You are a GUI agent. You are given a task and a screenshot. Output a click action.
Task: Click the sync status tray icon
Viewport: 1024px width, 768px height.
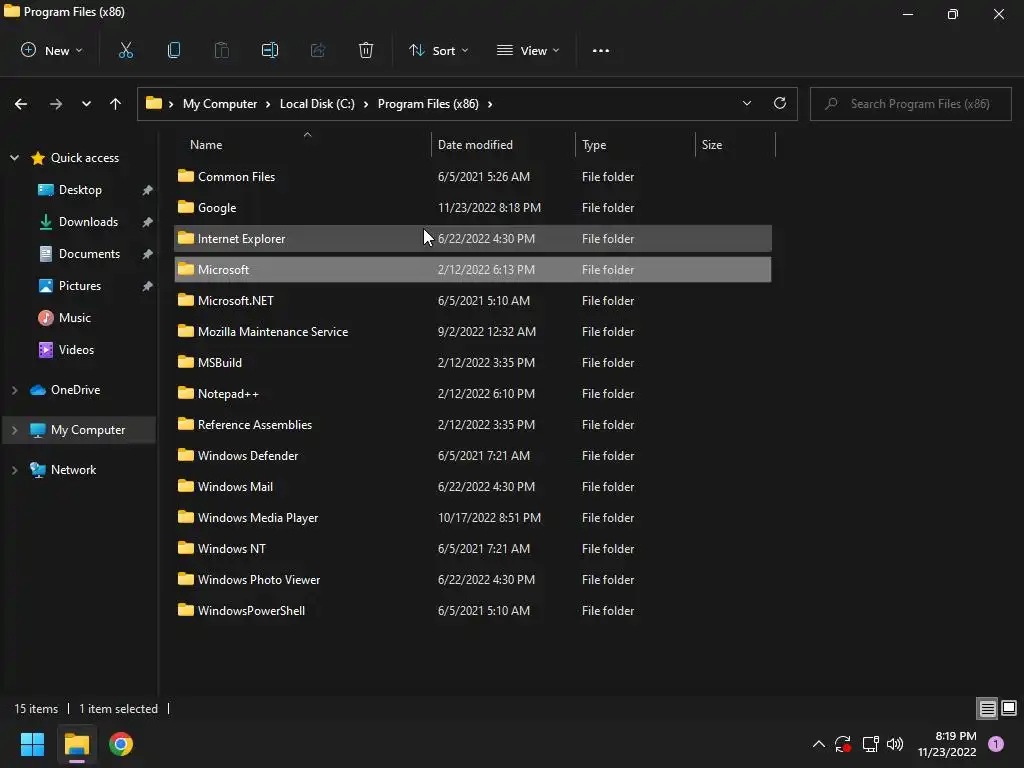pyautogui.click(x=842, y=744)
